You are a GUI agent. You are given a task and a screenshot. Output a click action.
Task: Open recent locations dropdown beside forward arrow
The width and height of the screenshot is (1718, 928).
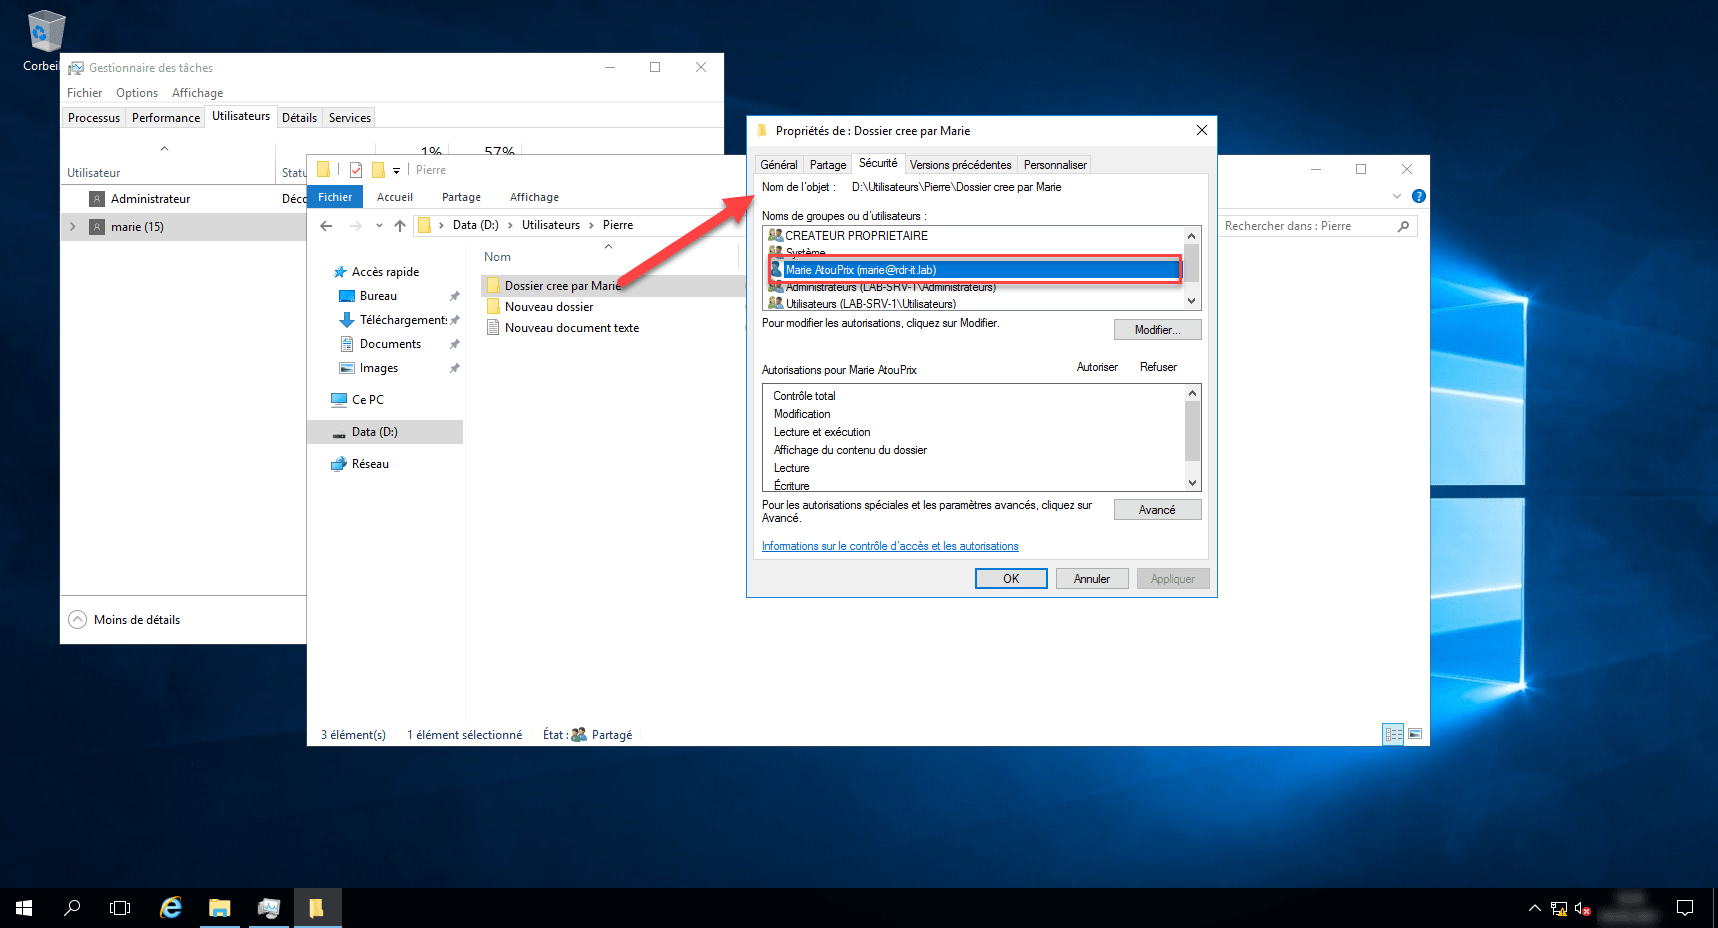point(379,226)
